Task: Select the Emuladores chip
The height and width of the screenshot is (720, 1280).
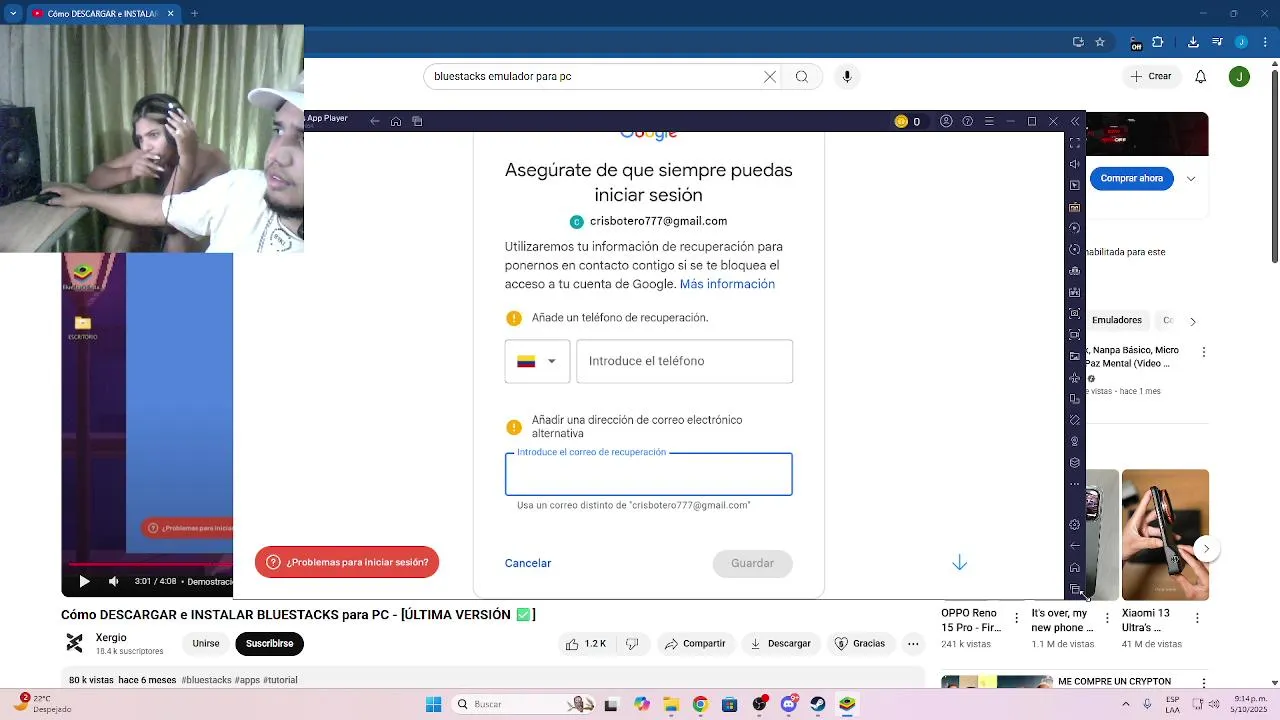Action: [x=1117, y=321]
